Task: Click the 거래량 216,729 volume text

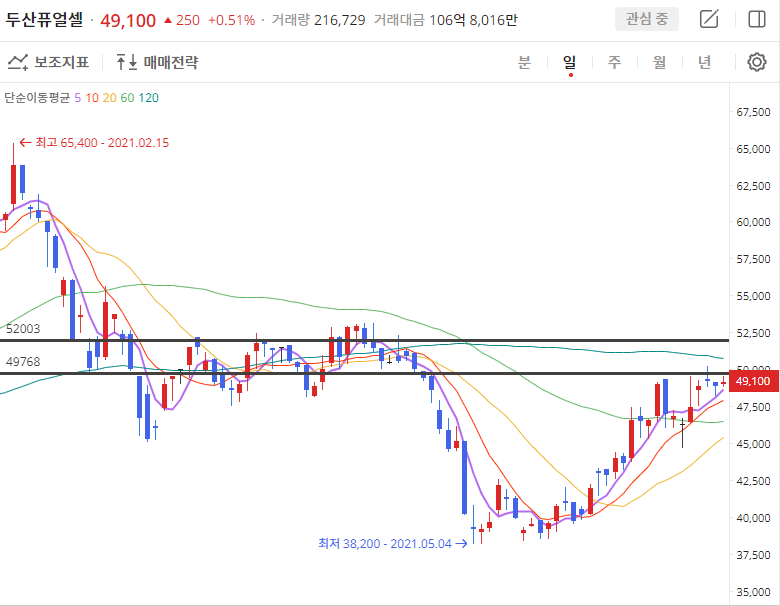Action: click(318, 20)
